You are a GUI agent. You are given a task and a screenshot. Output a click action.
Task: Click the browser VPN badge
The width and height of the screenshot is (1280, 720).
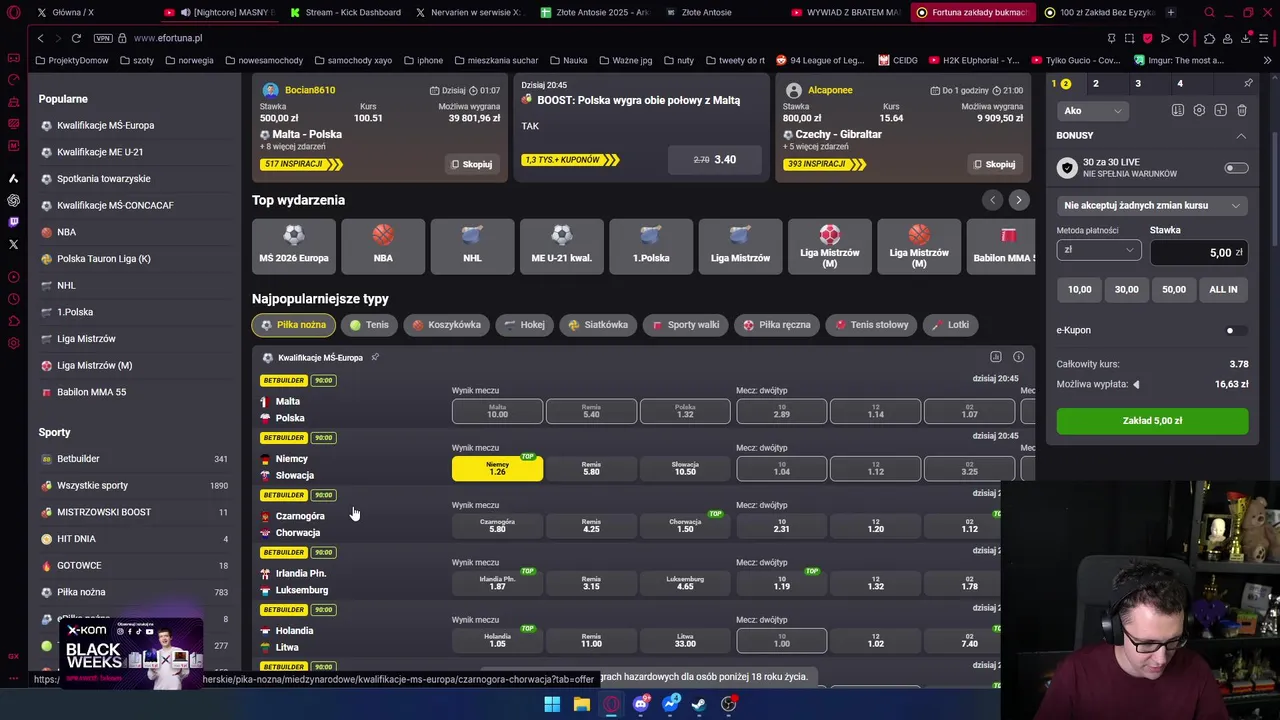pyautogui.click(x=103, y=38)
